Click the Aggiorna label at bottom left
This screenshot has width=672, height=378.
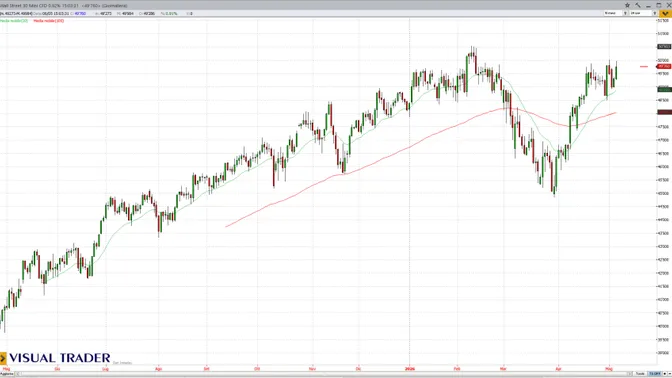7,374
